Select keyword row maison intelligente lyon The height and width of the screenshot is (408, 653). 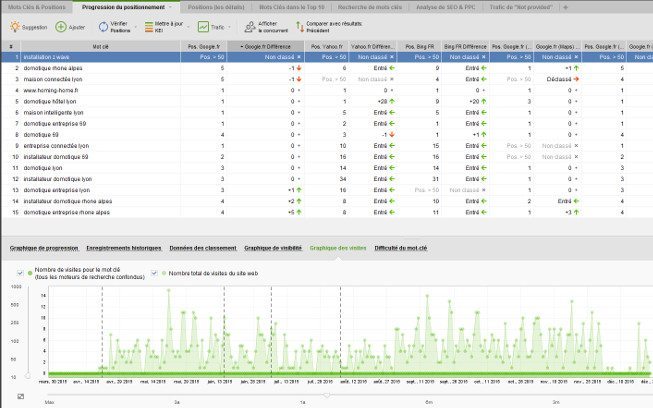327,112
